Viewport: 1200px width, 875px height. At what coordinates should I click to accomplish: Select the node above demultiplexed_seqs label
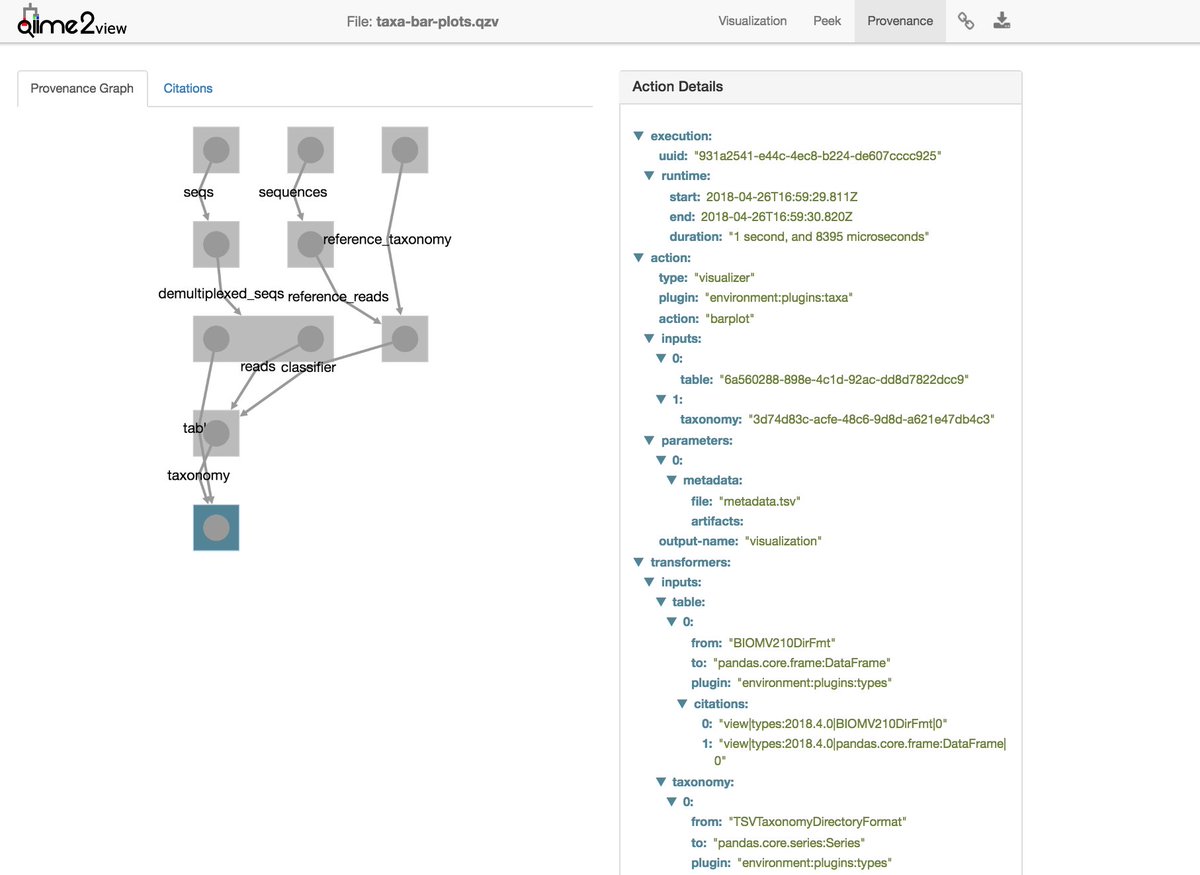point(216,244)
